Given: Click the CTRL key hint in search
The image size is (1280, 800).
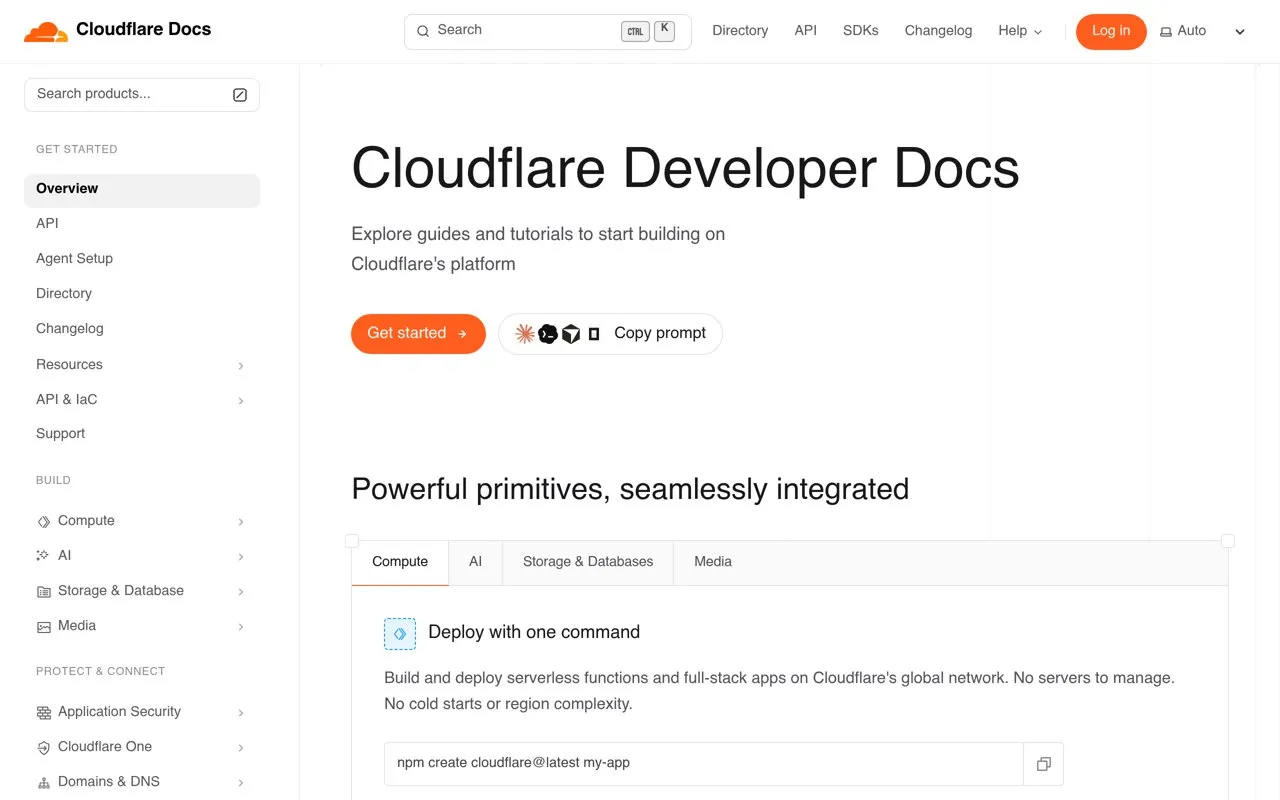Looking at the screenshot, I should click(635, 32).
